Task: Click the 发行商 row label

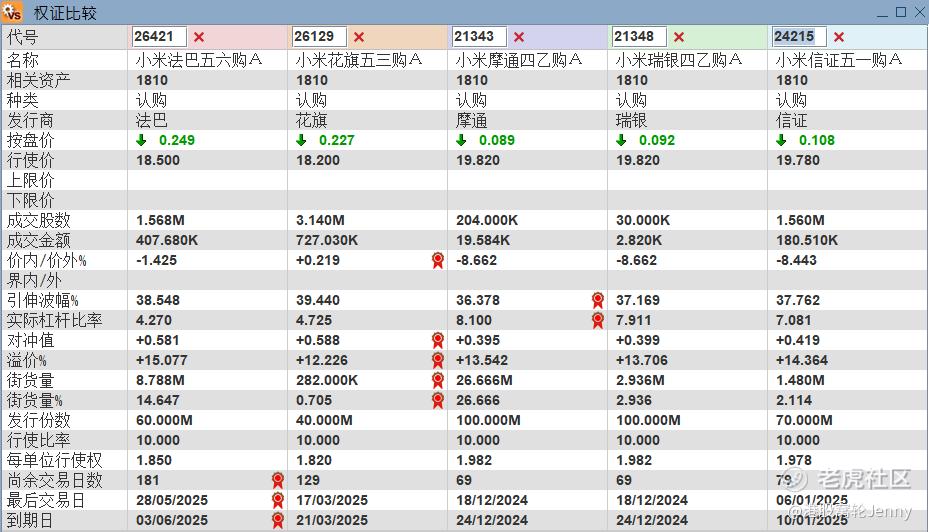Action: point(30,120)
